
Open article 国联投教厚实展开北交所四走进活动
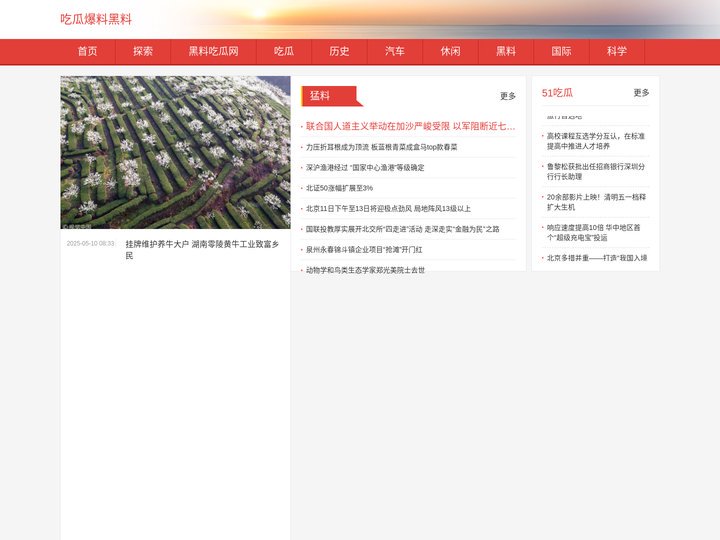click(x=402, y=229)
